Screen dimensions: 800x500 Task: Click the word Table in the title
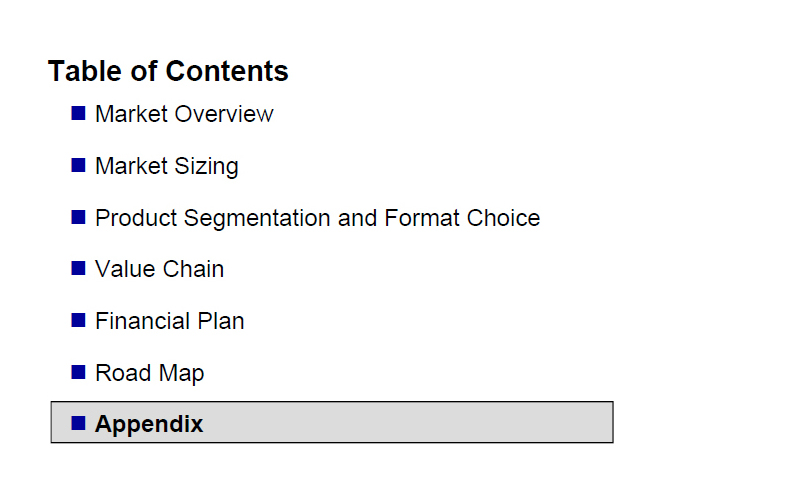point(86,70)
